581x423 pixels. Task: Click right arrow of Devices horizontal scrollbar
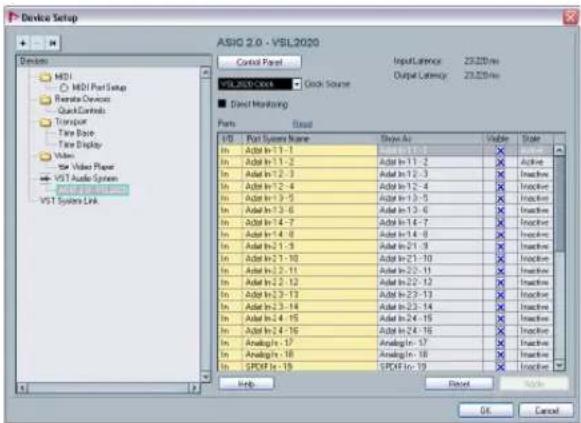tap(194, 388)
